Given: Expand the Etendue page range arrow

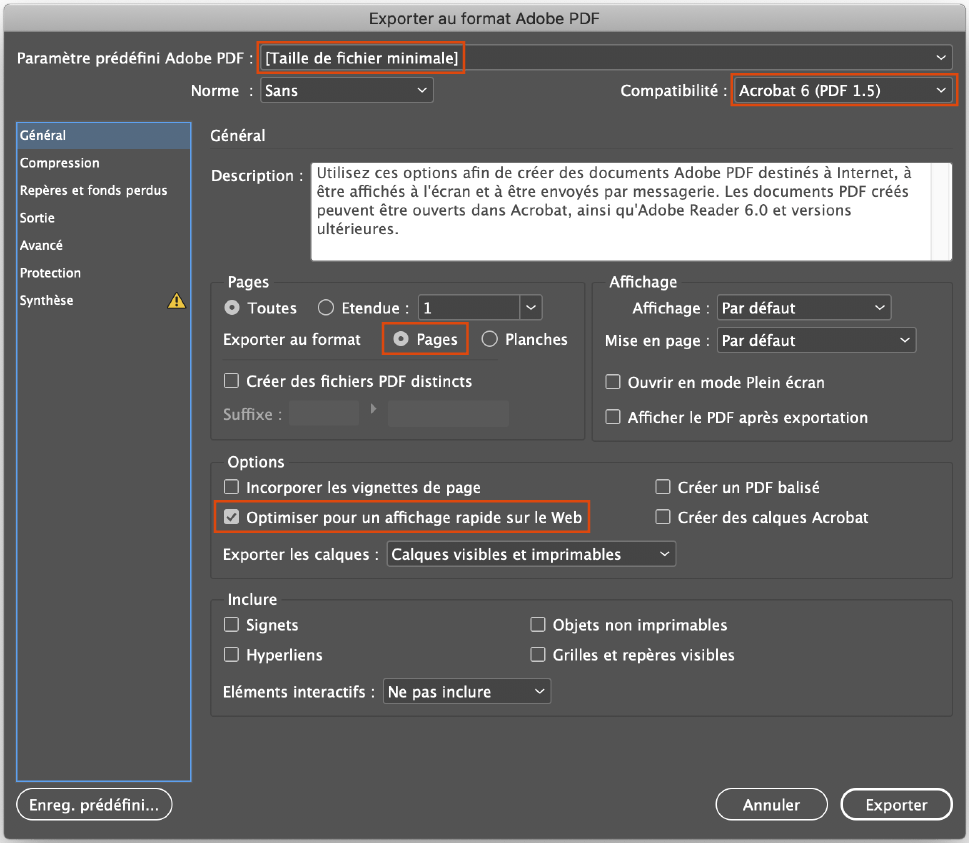Looking at the screenshot, I should pos(531,308).
